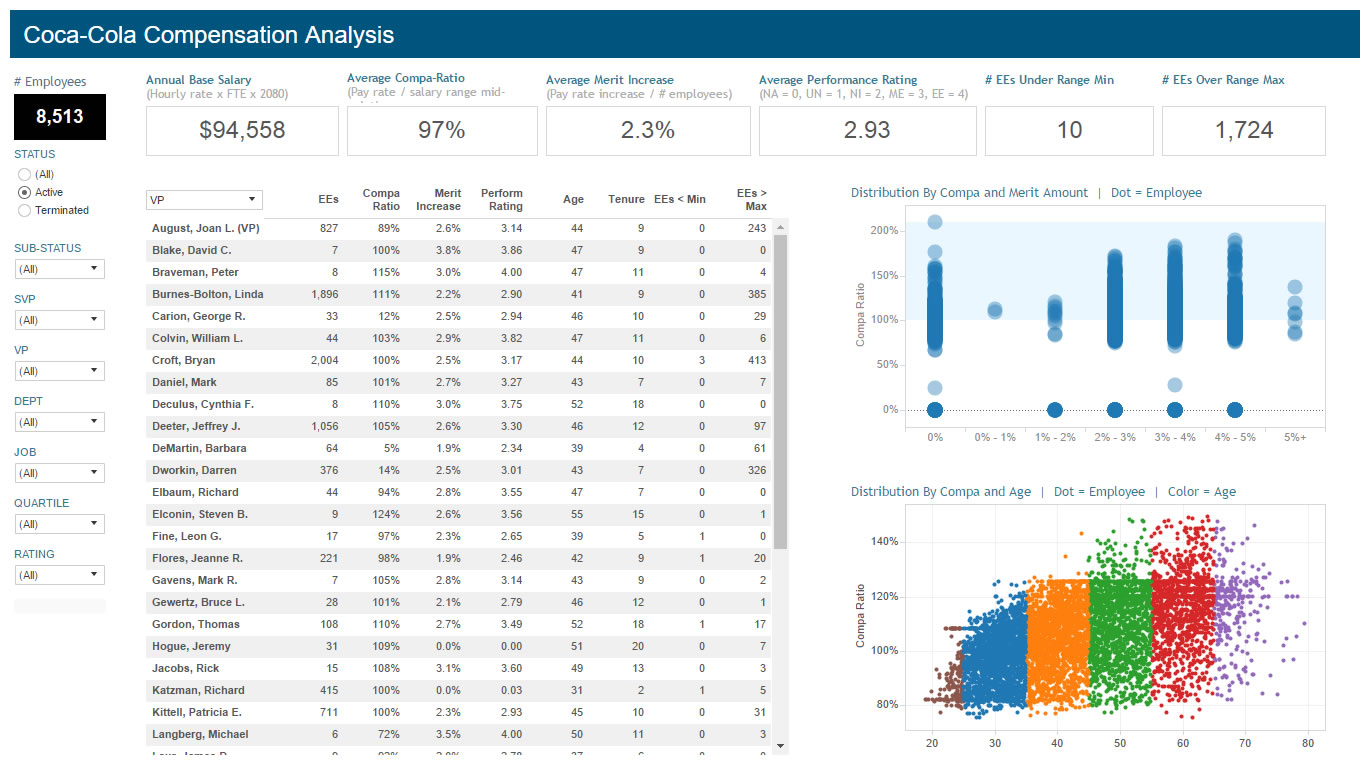
Task: Click the EEs column header
Action: tap(328, 200)
